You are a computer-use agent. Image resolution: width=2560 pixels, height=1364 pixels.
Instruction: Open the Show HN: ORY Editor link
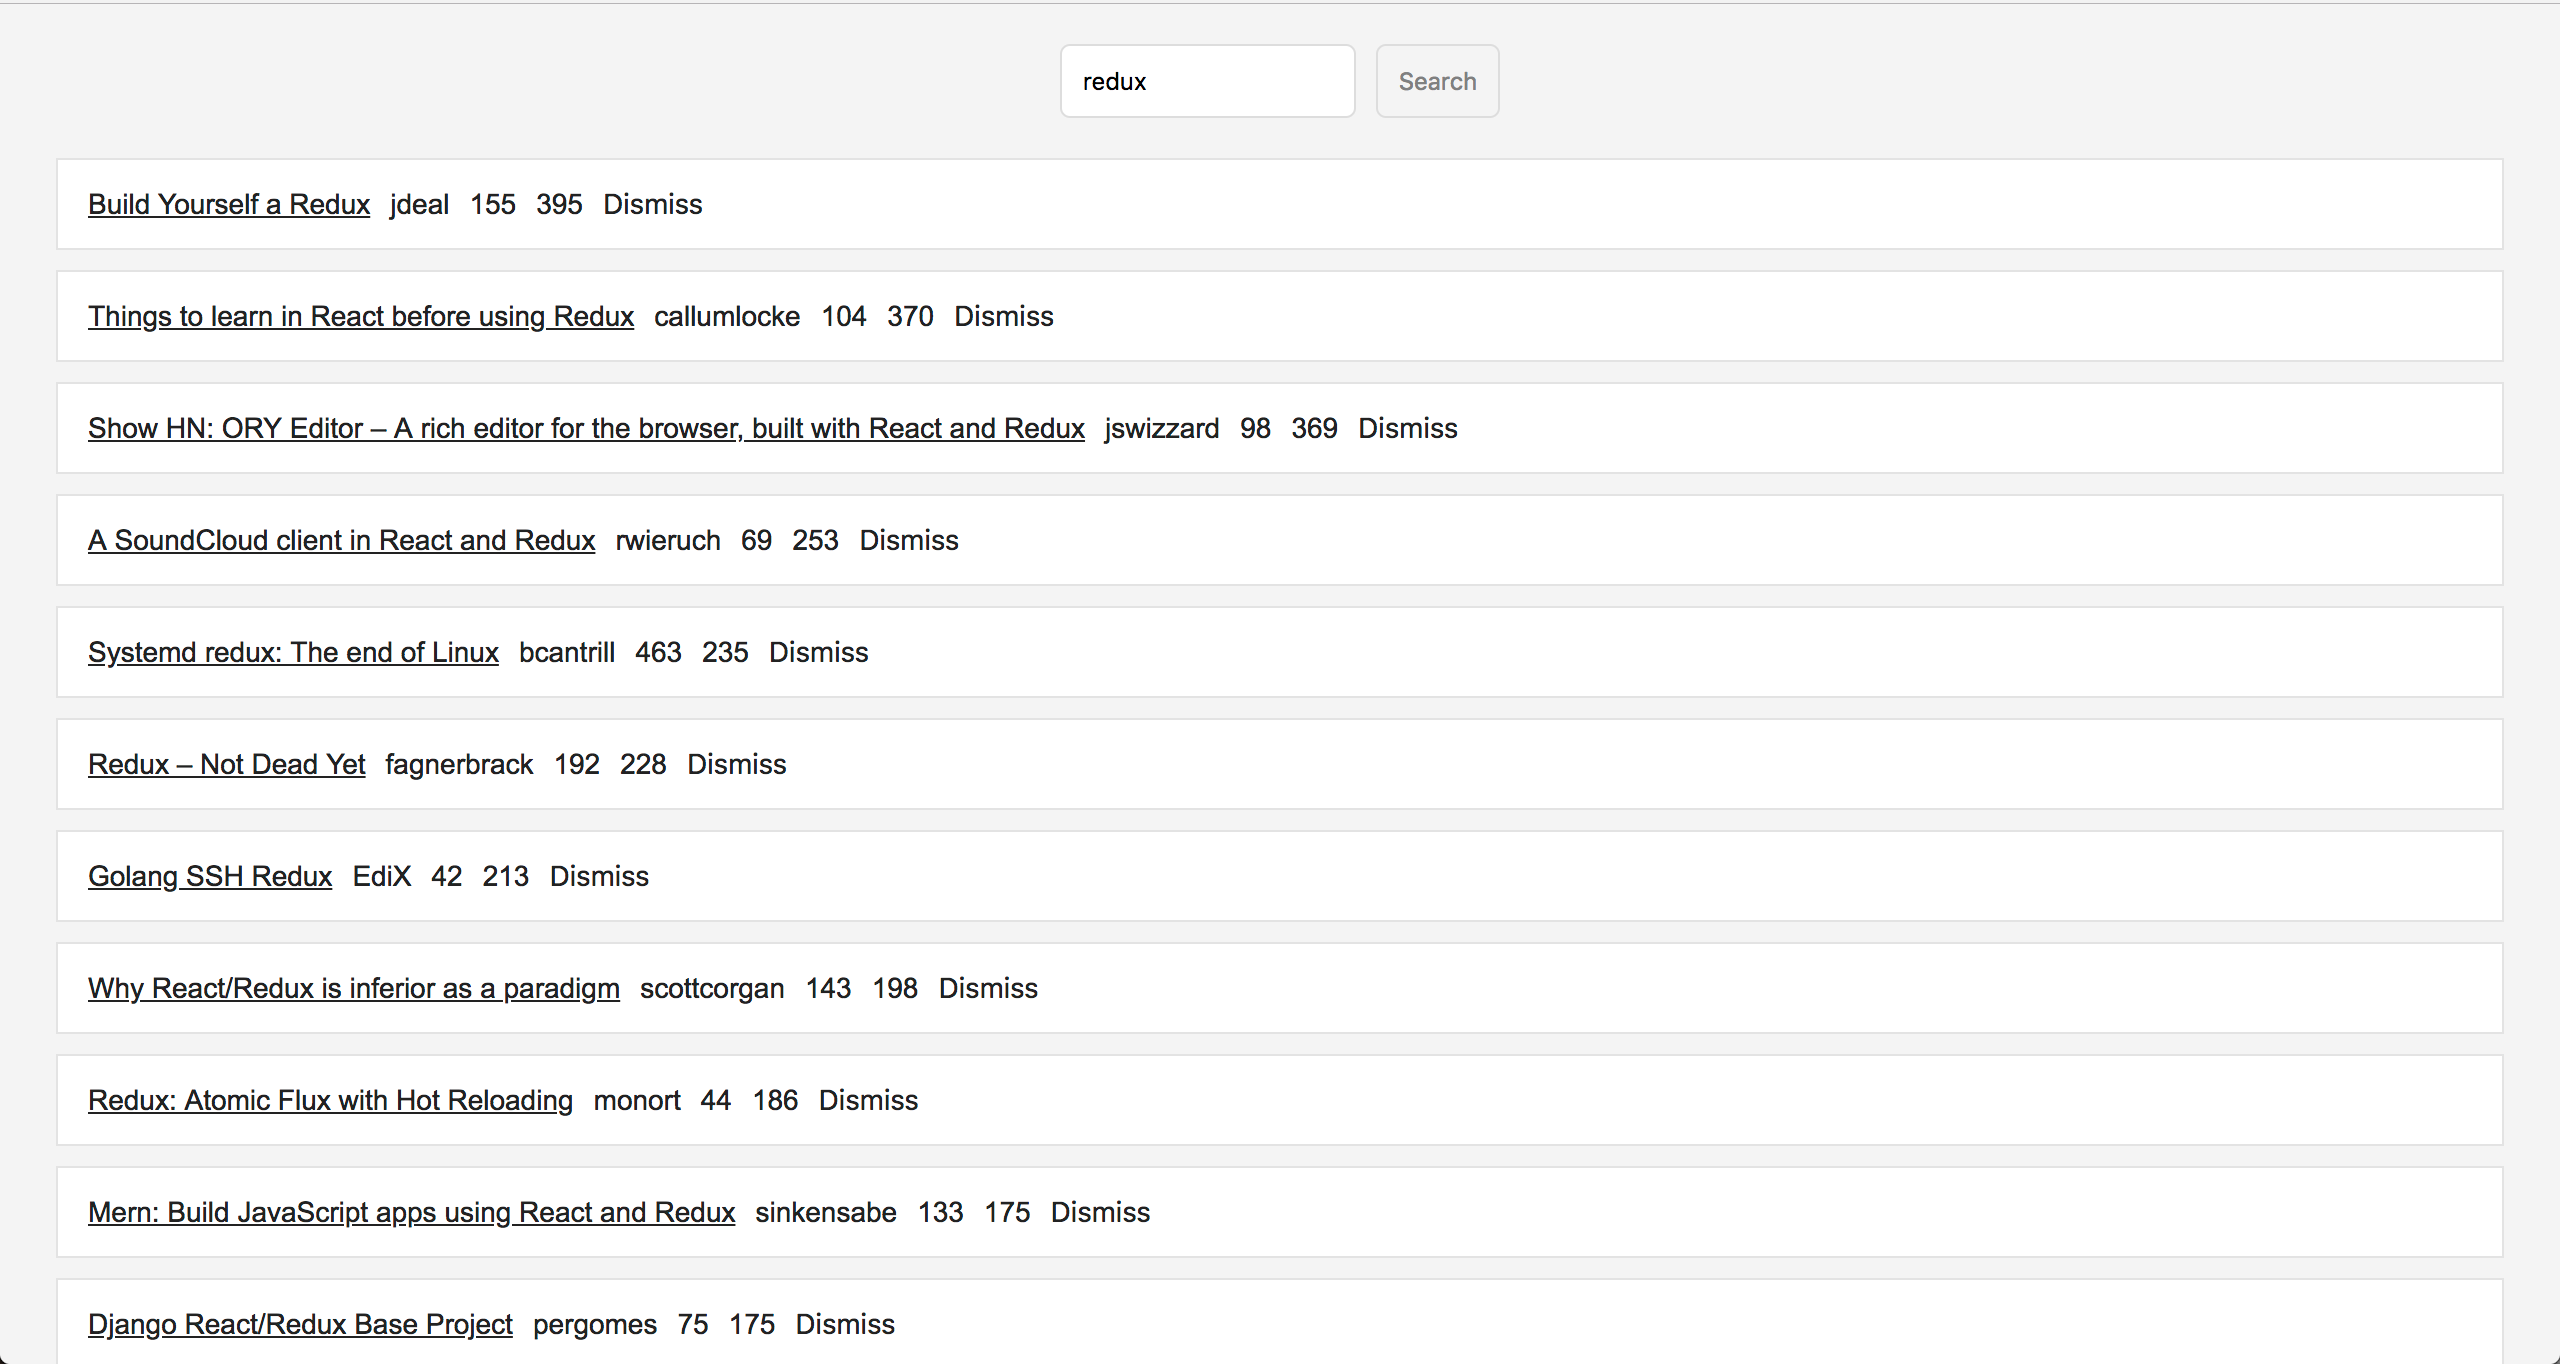click(586, 428)
